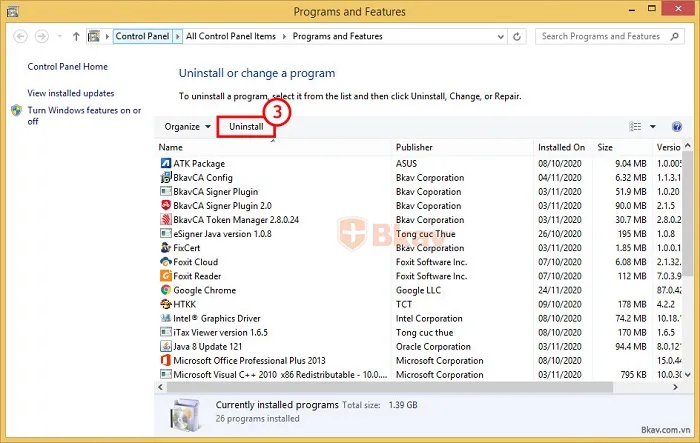The image size is (700, 443).
Task: Open View installed updates link
Action: (x=70, y=93)
